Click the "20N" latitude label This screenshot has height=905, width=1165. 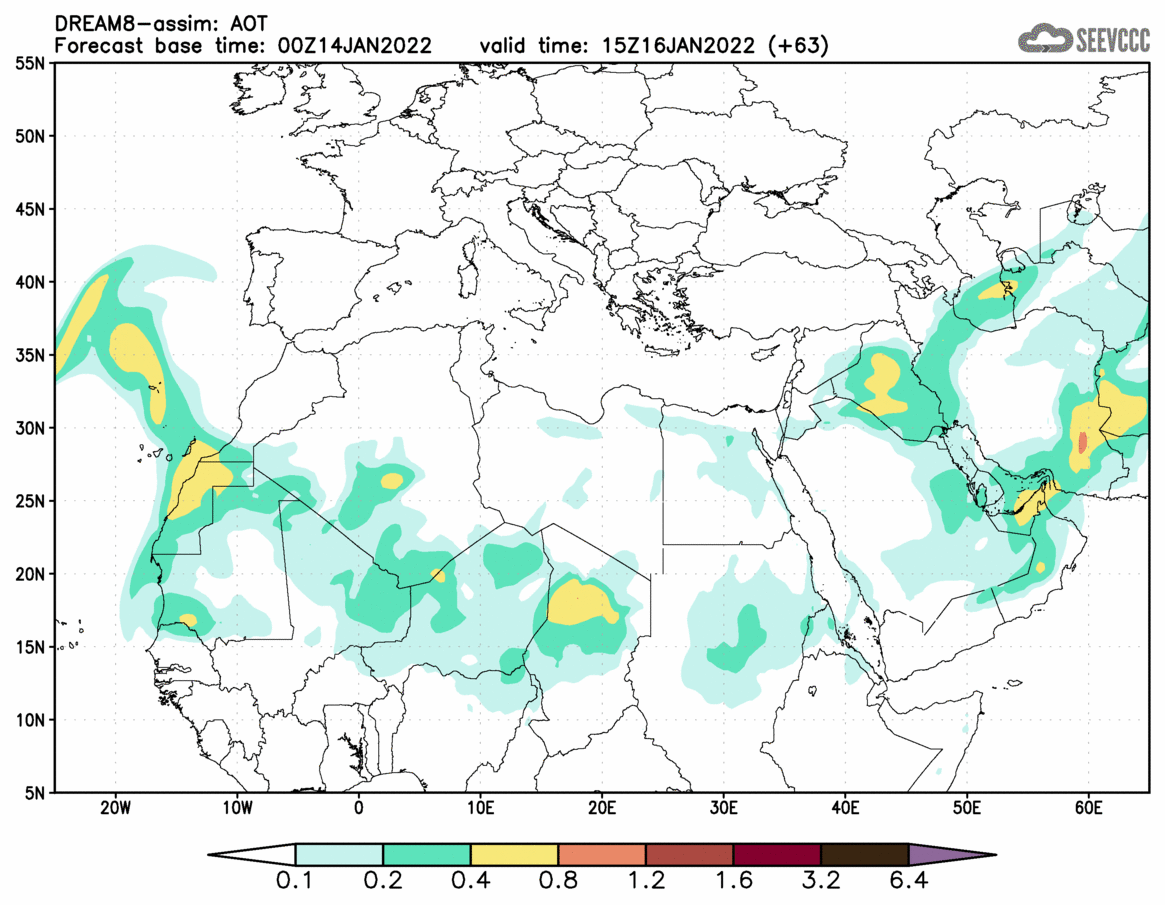(x=30, y=574)
